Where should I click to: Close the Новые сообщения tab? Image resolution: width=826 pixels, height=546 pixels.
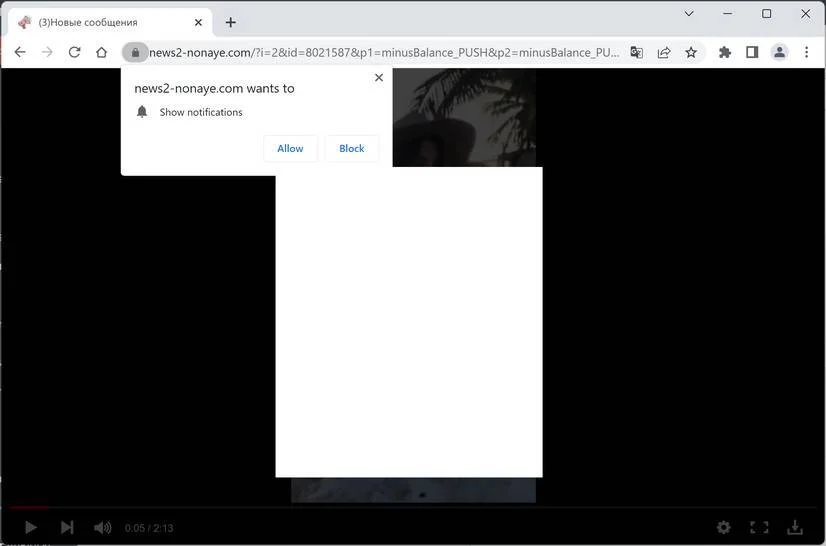click(x=198, y=22)
